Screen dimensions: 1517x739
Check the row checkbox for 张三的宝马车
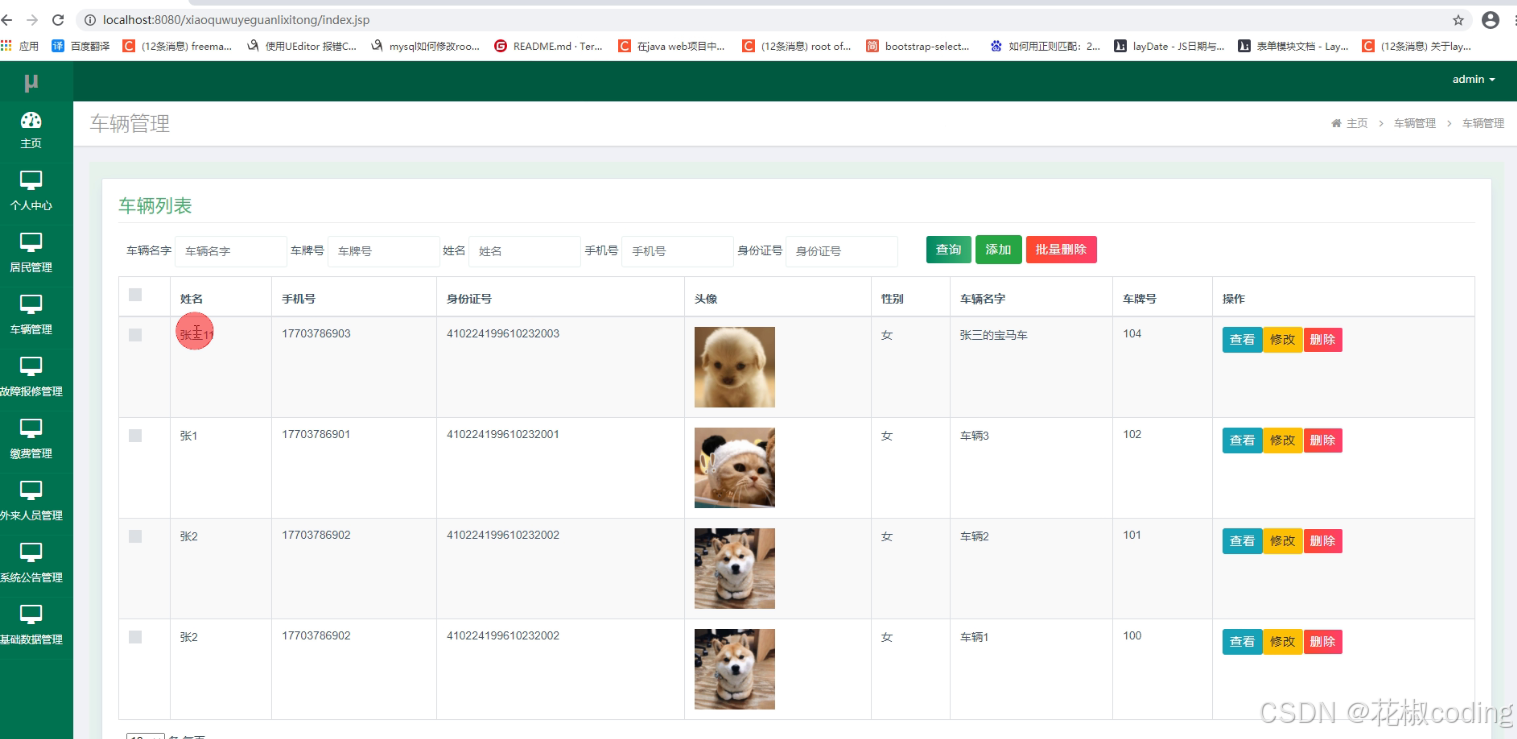[135, 334]
